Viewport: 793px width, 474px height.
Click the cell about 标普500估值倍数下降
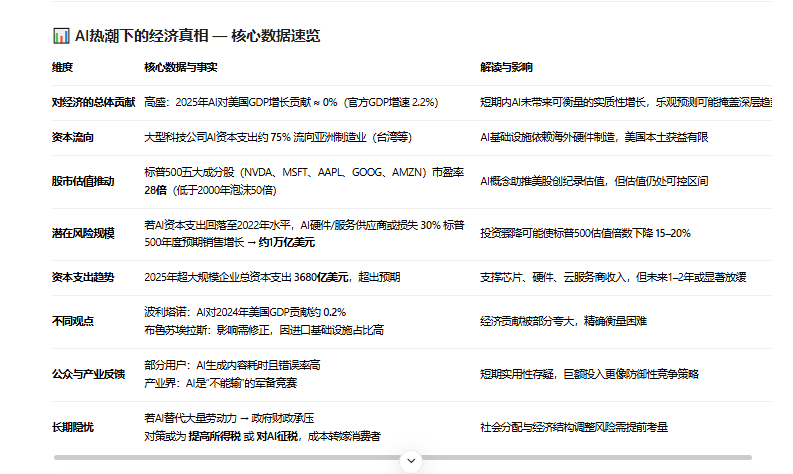[585, 233]
